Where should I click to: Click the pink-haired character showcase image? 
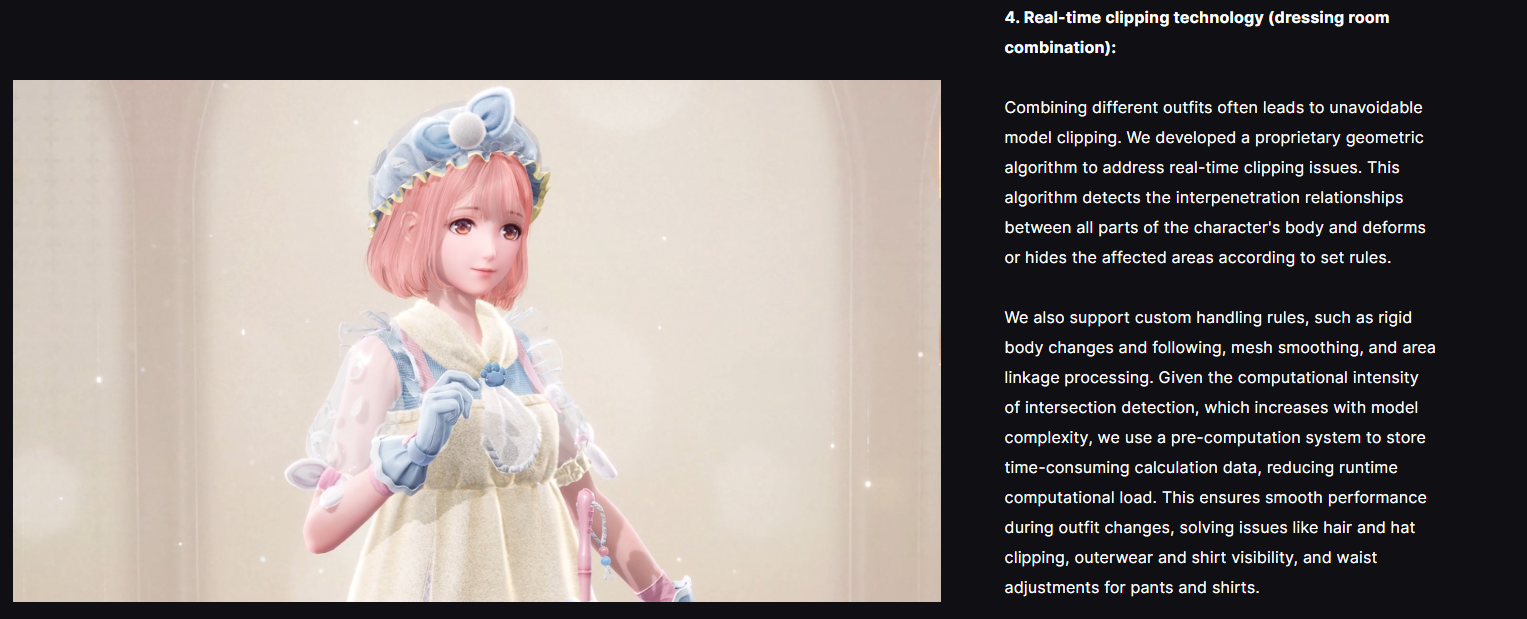pyautogui.click(x=477, y=341)
